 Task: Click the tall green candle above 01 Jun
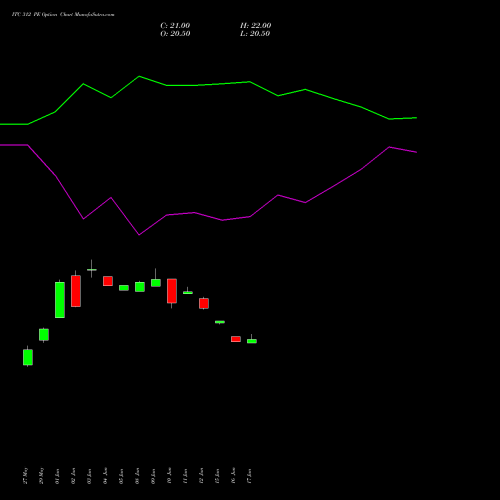coord(60,300)
